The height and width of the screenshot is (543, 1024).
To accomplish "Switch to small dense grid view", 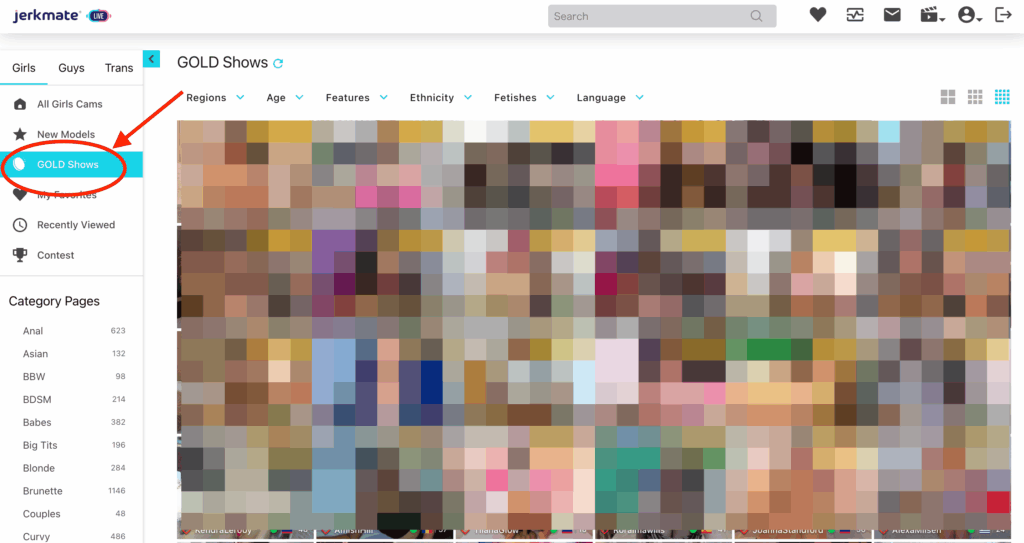I will click(1001, 97).
